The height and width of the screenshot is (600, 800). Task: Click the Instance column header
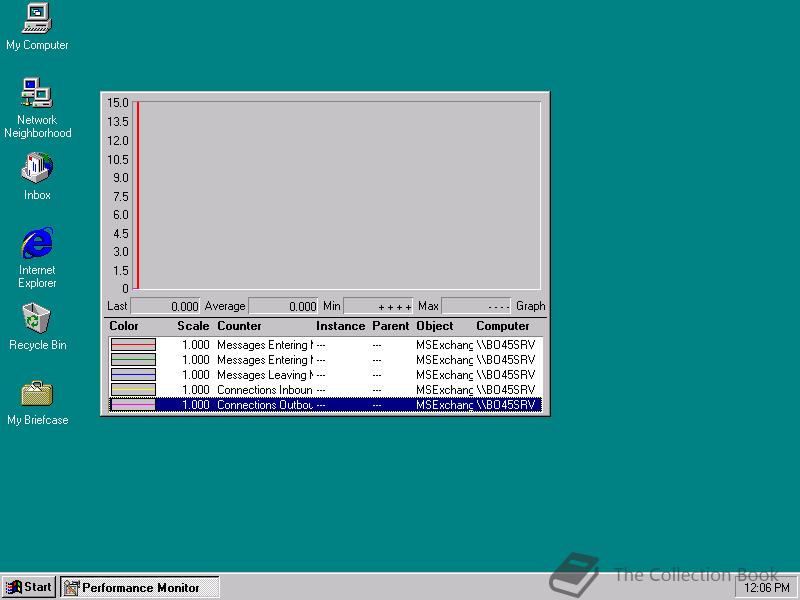click(340, 326)
